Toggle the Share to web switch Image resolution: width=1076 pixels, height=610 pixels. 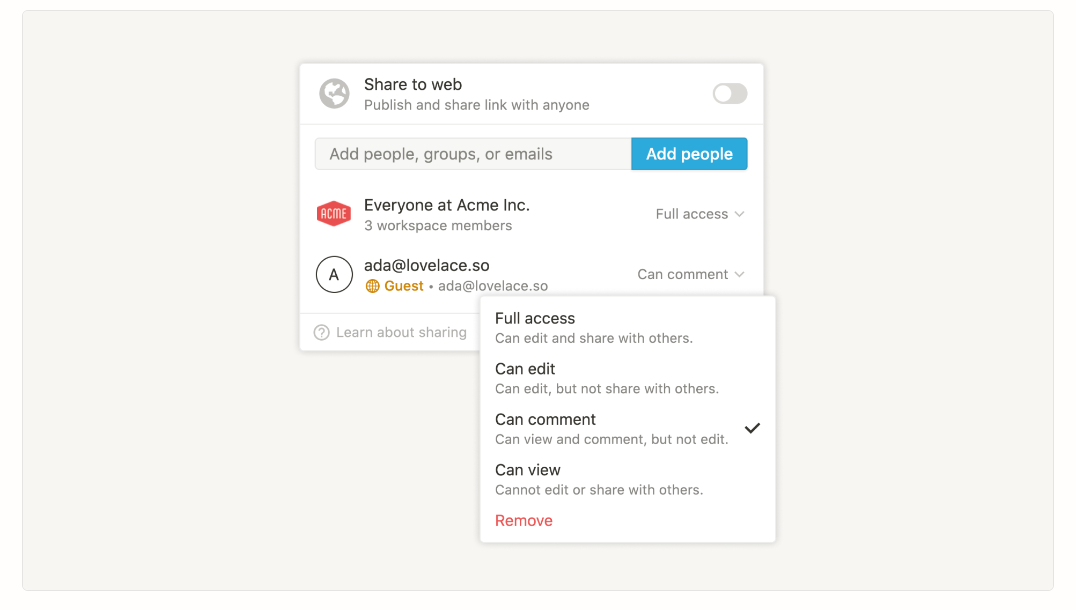730,94
